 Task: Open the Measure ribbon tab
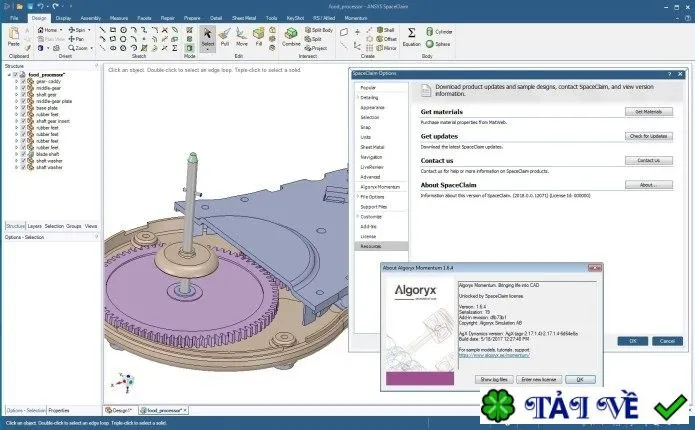click(119, 18)
